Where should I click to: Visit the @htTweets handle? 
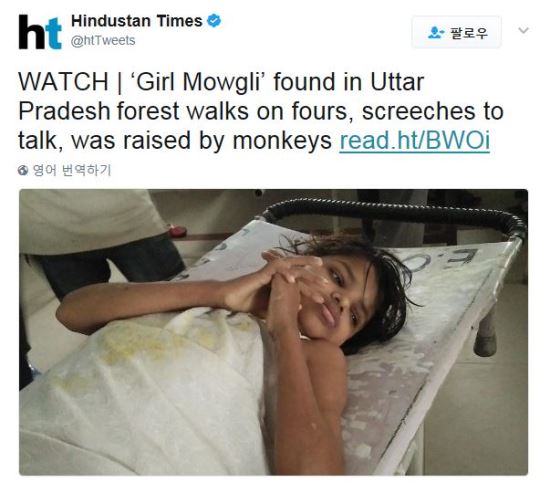coord(103,41)
